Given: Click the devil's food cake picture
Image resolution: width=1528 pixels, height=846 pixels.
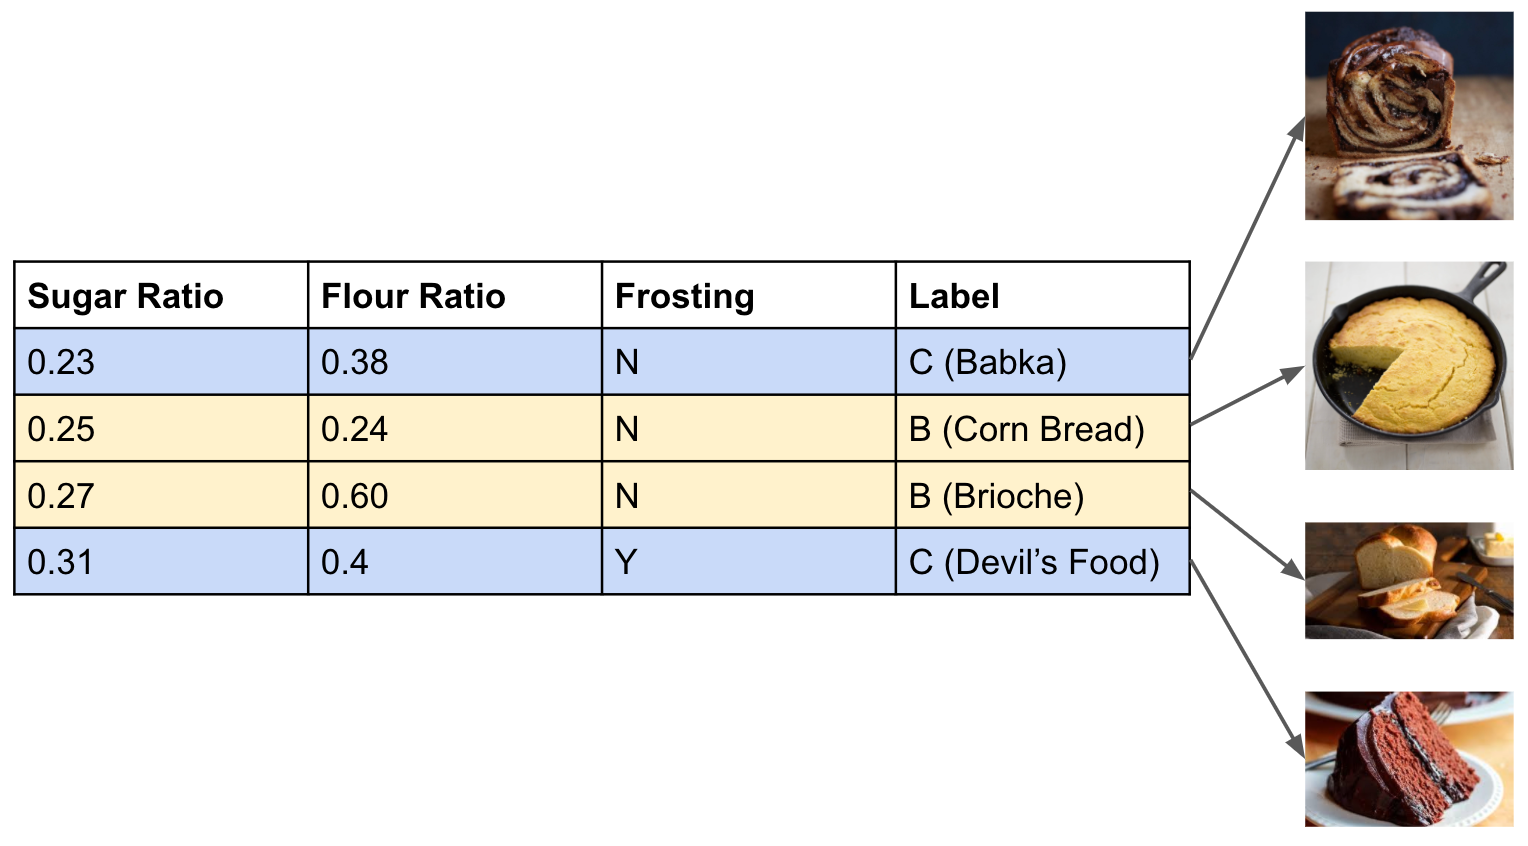Looking at the screenshot, I should [x=1408, y=758].
